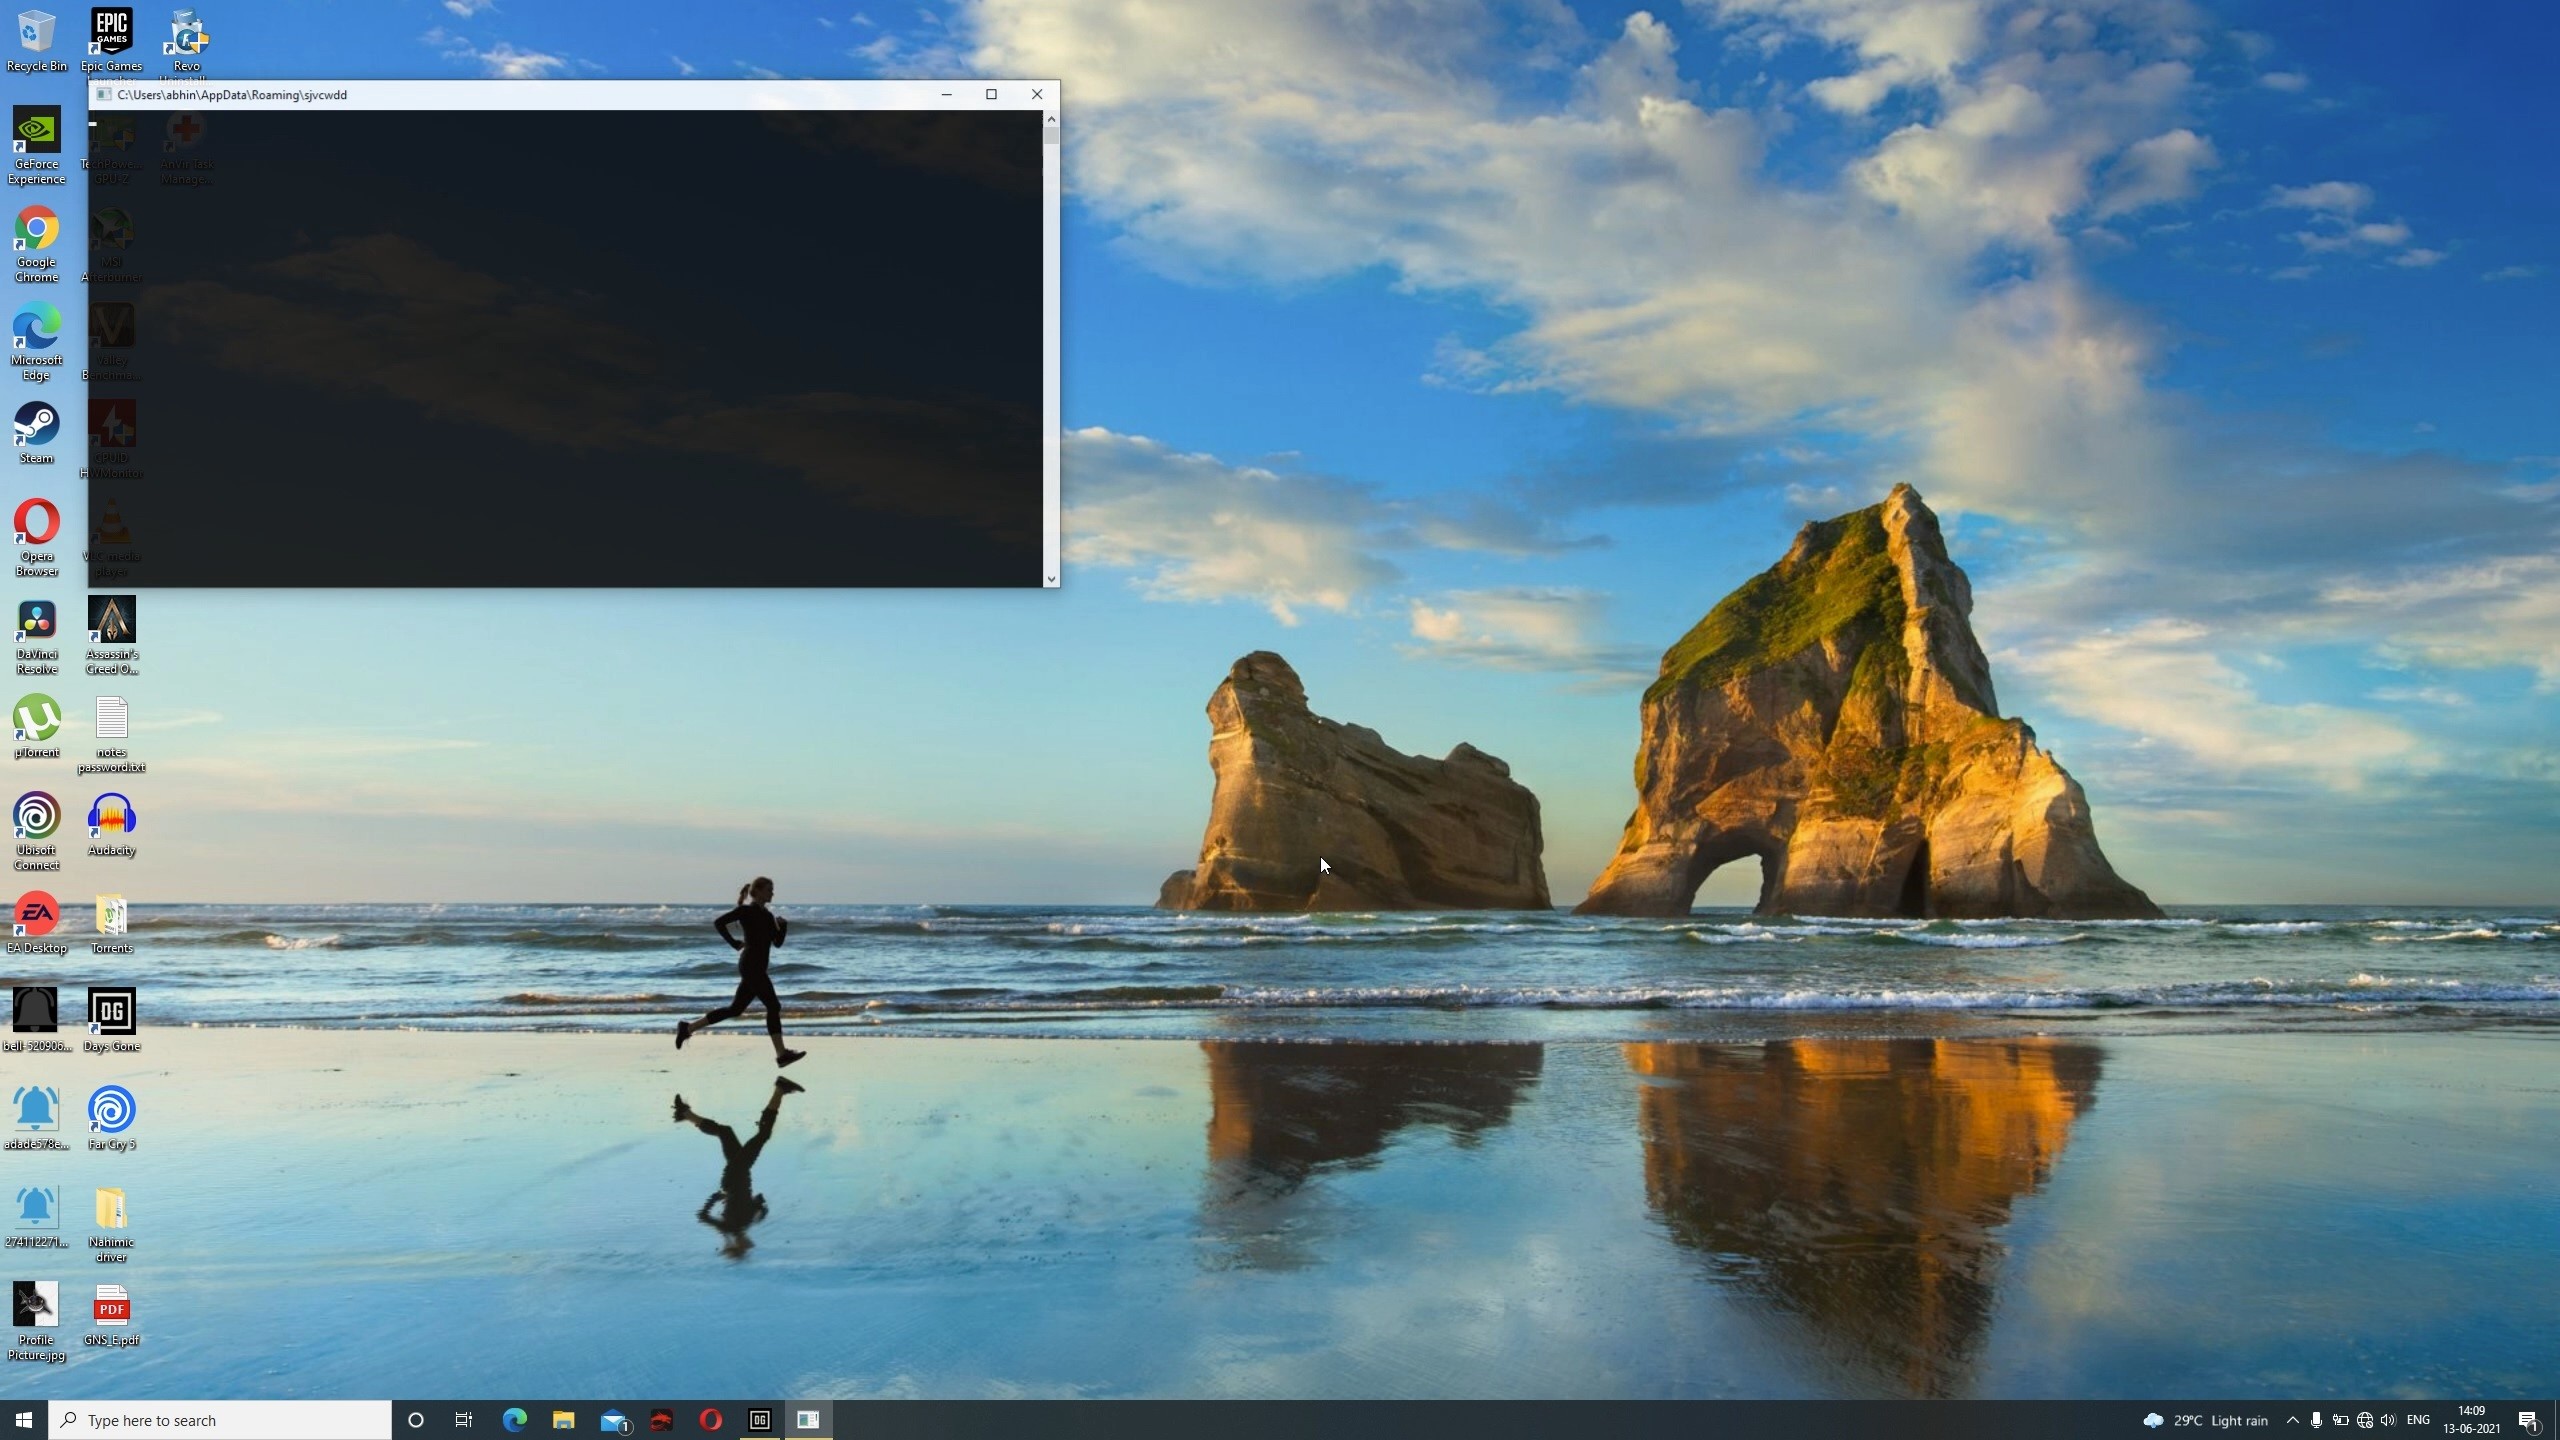Launch Microsoft Edge from the taskbar
Viewport: 2560px width, 1440px height.
[x=514, y=1420]
